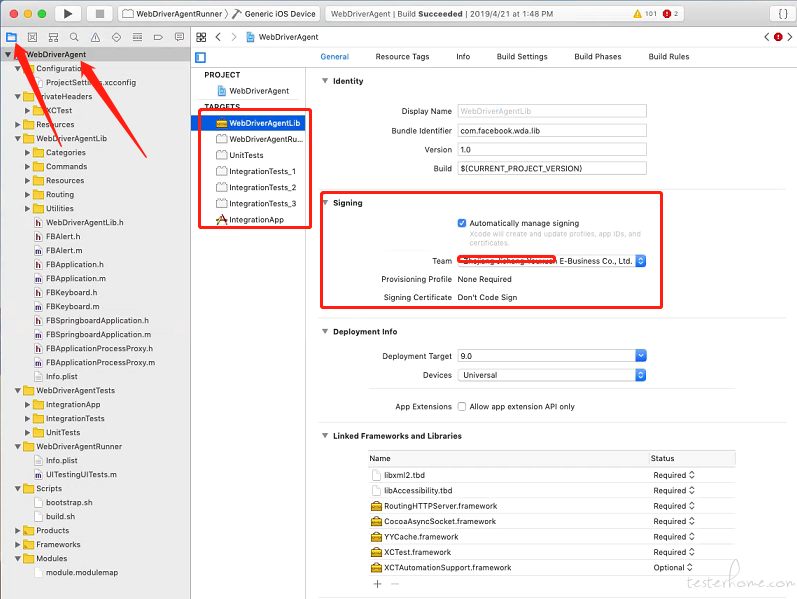Click the Build field
The image size is (797, 599).
552,168
